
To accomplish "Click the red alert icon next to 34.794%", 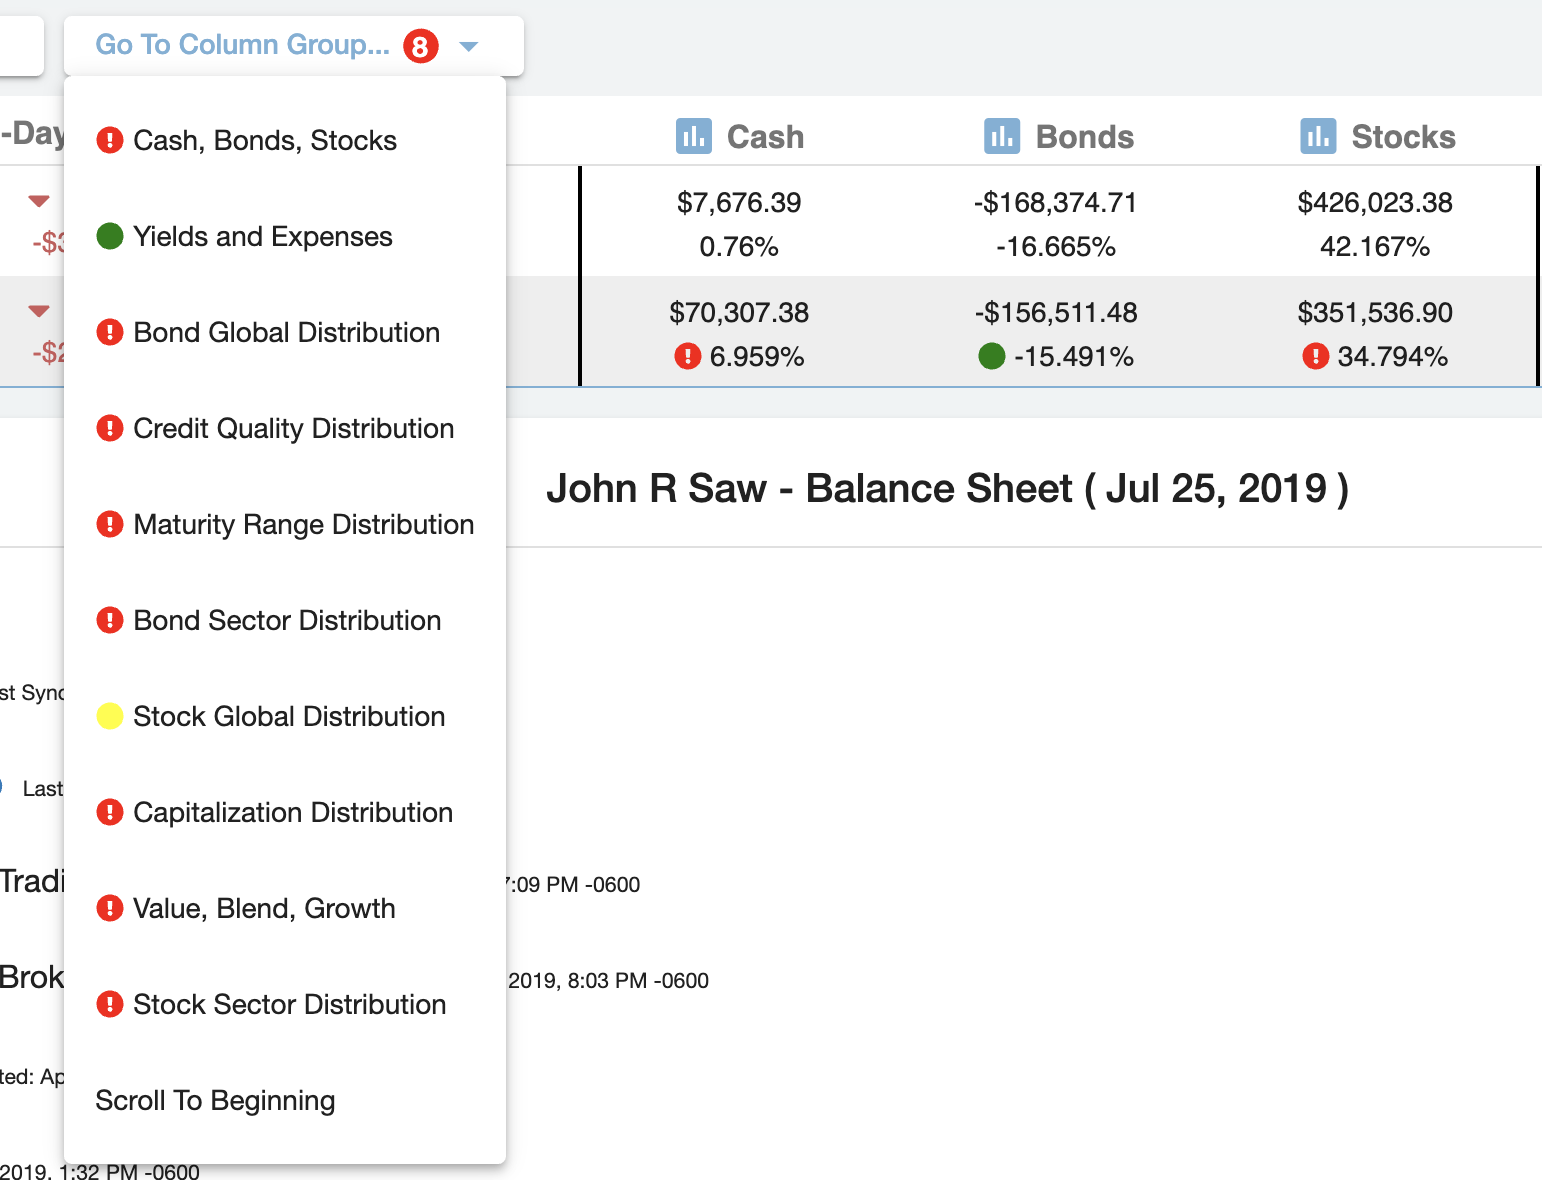I will click(1318, 355).
